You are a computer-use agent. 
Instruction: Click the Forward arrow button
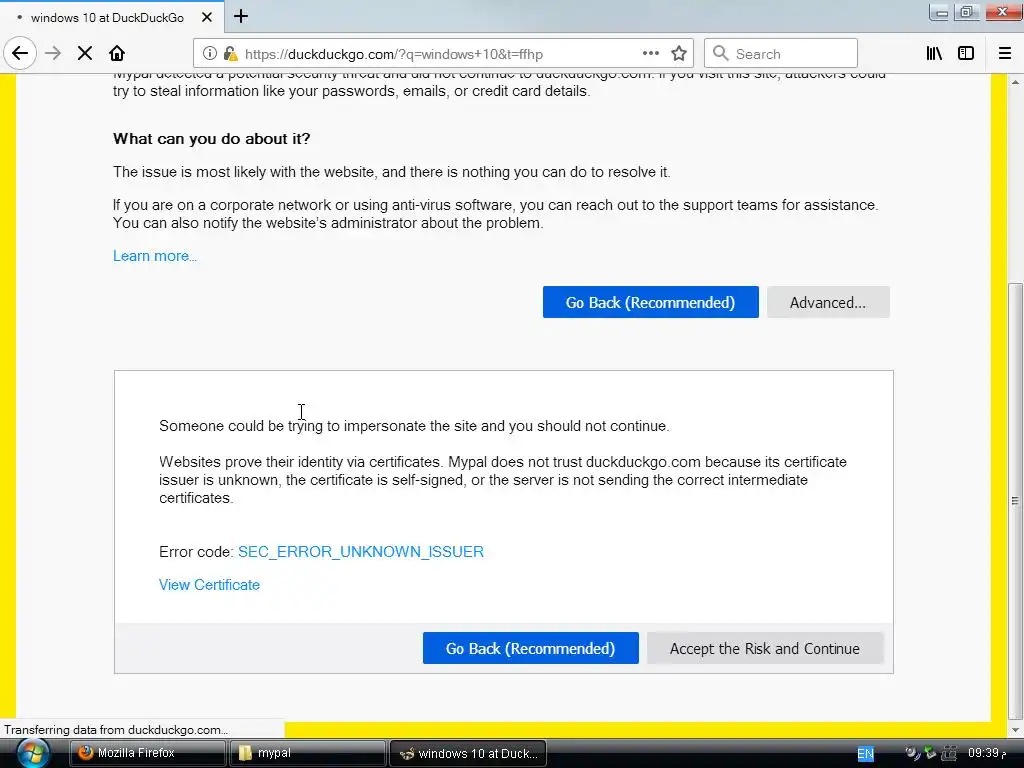pyautogui.click(x=53, y=54)
